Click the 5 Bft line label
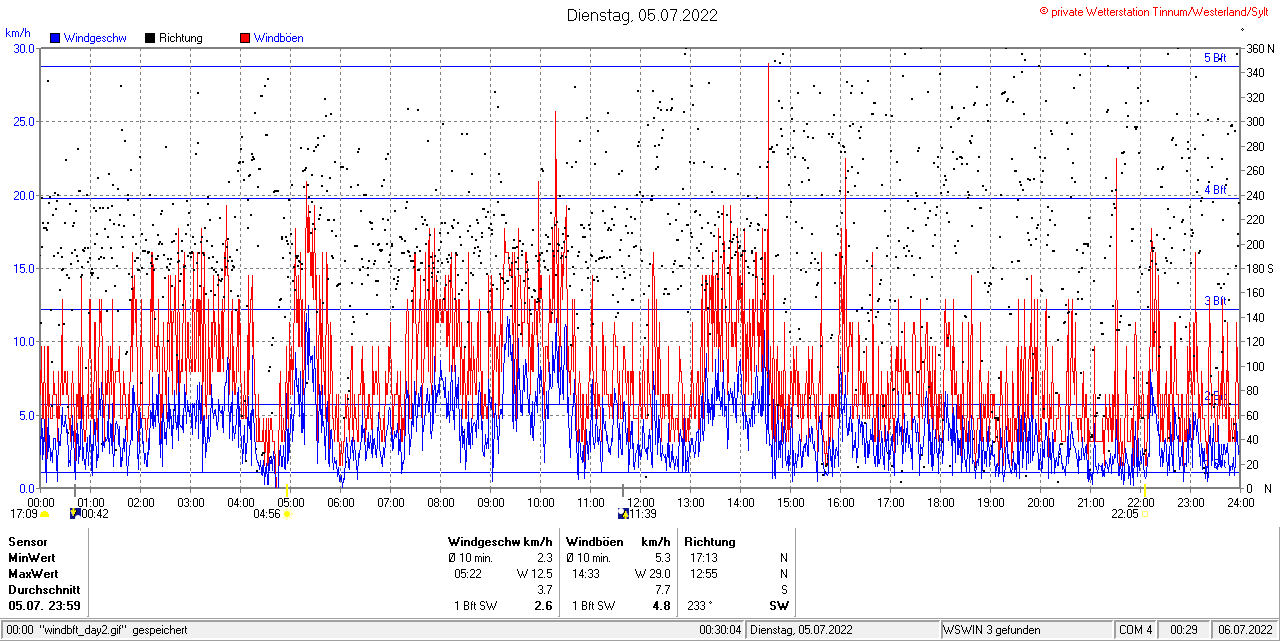 (x=1215, y=58)
